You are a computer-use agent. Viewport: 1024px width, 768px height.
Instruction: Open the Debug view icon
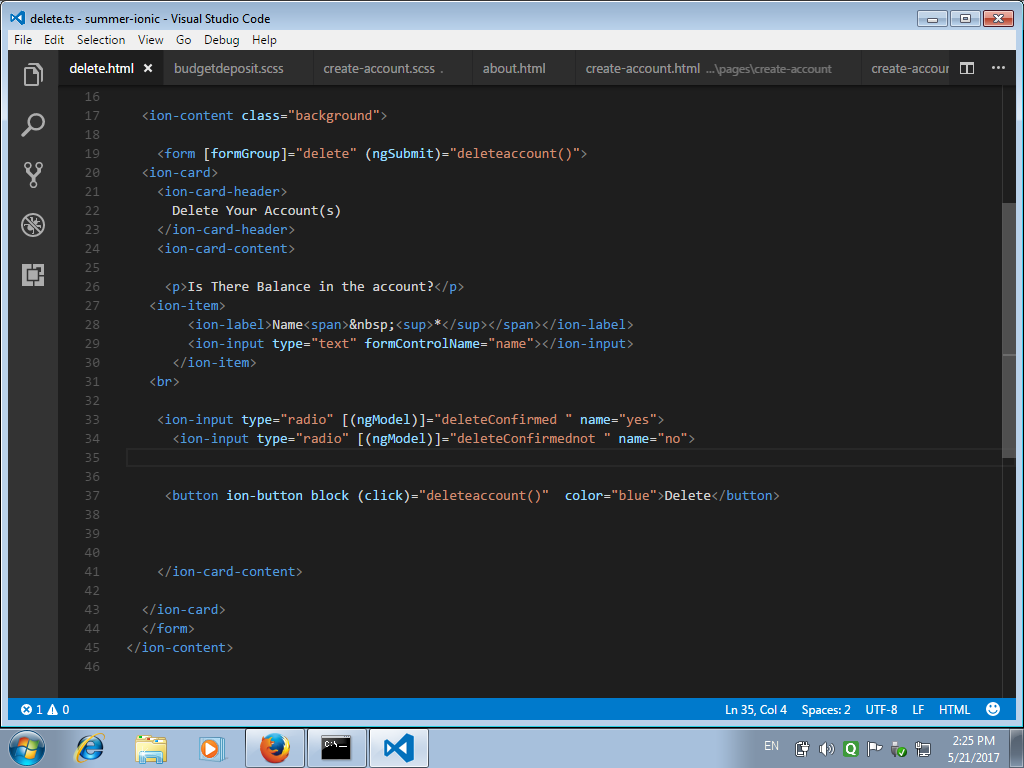point(33,225)
